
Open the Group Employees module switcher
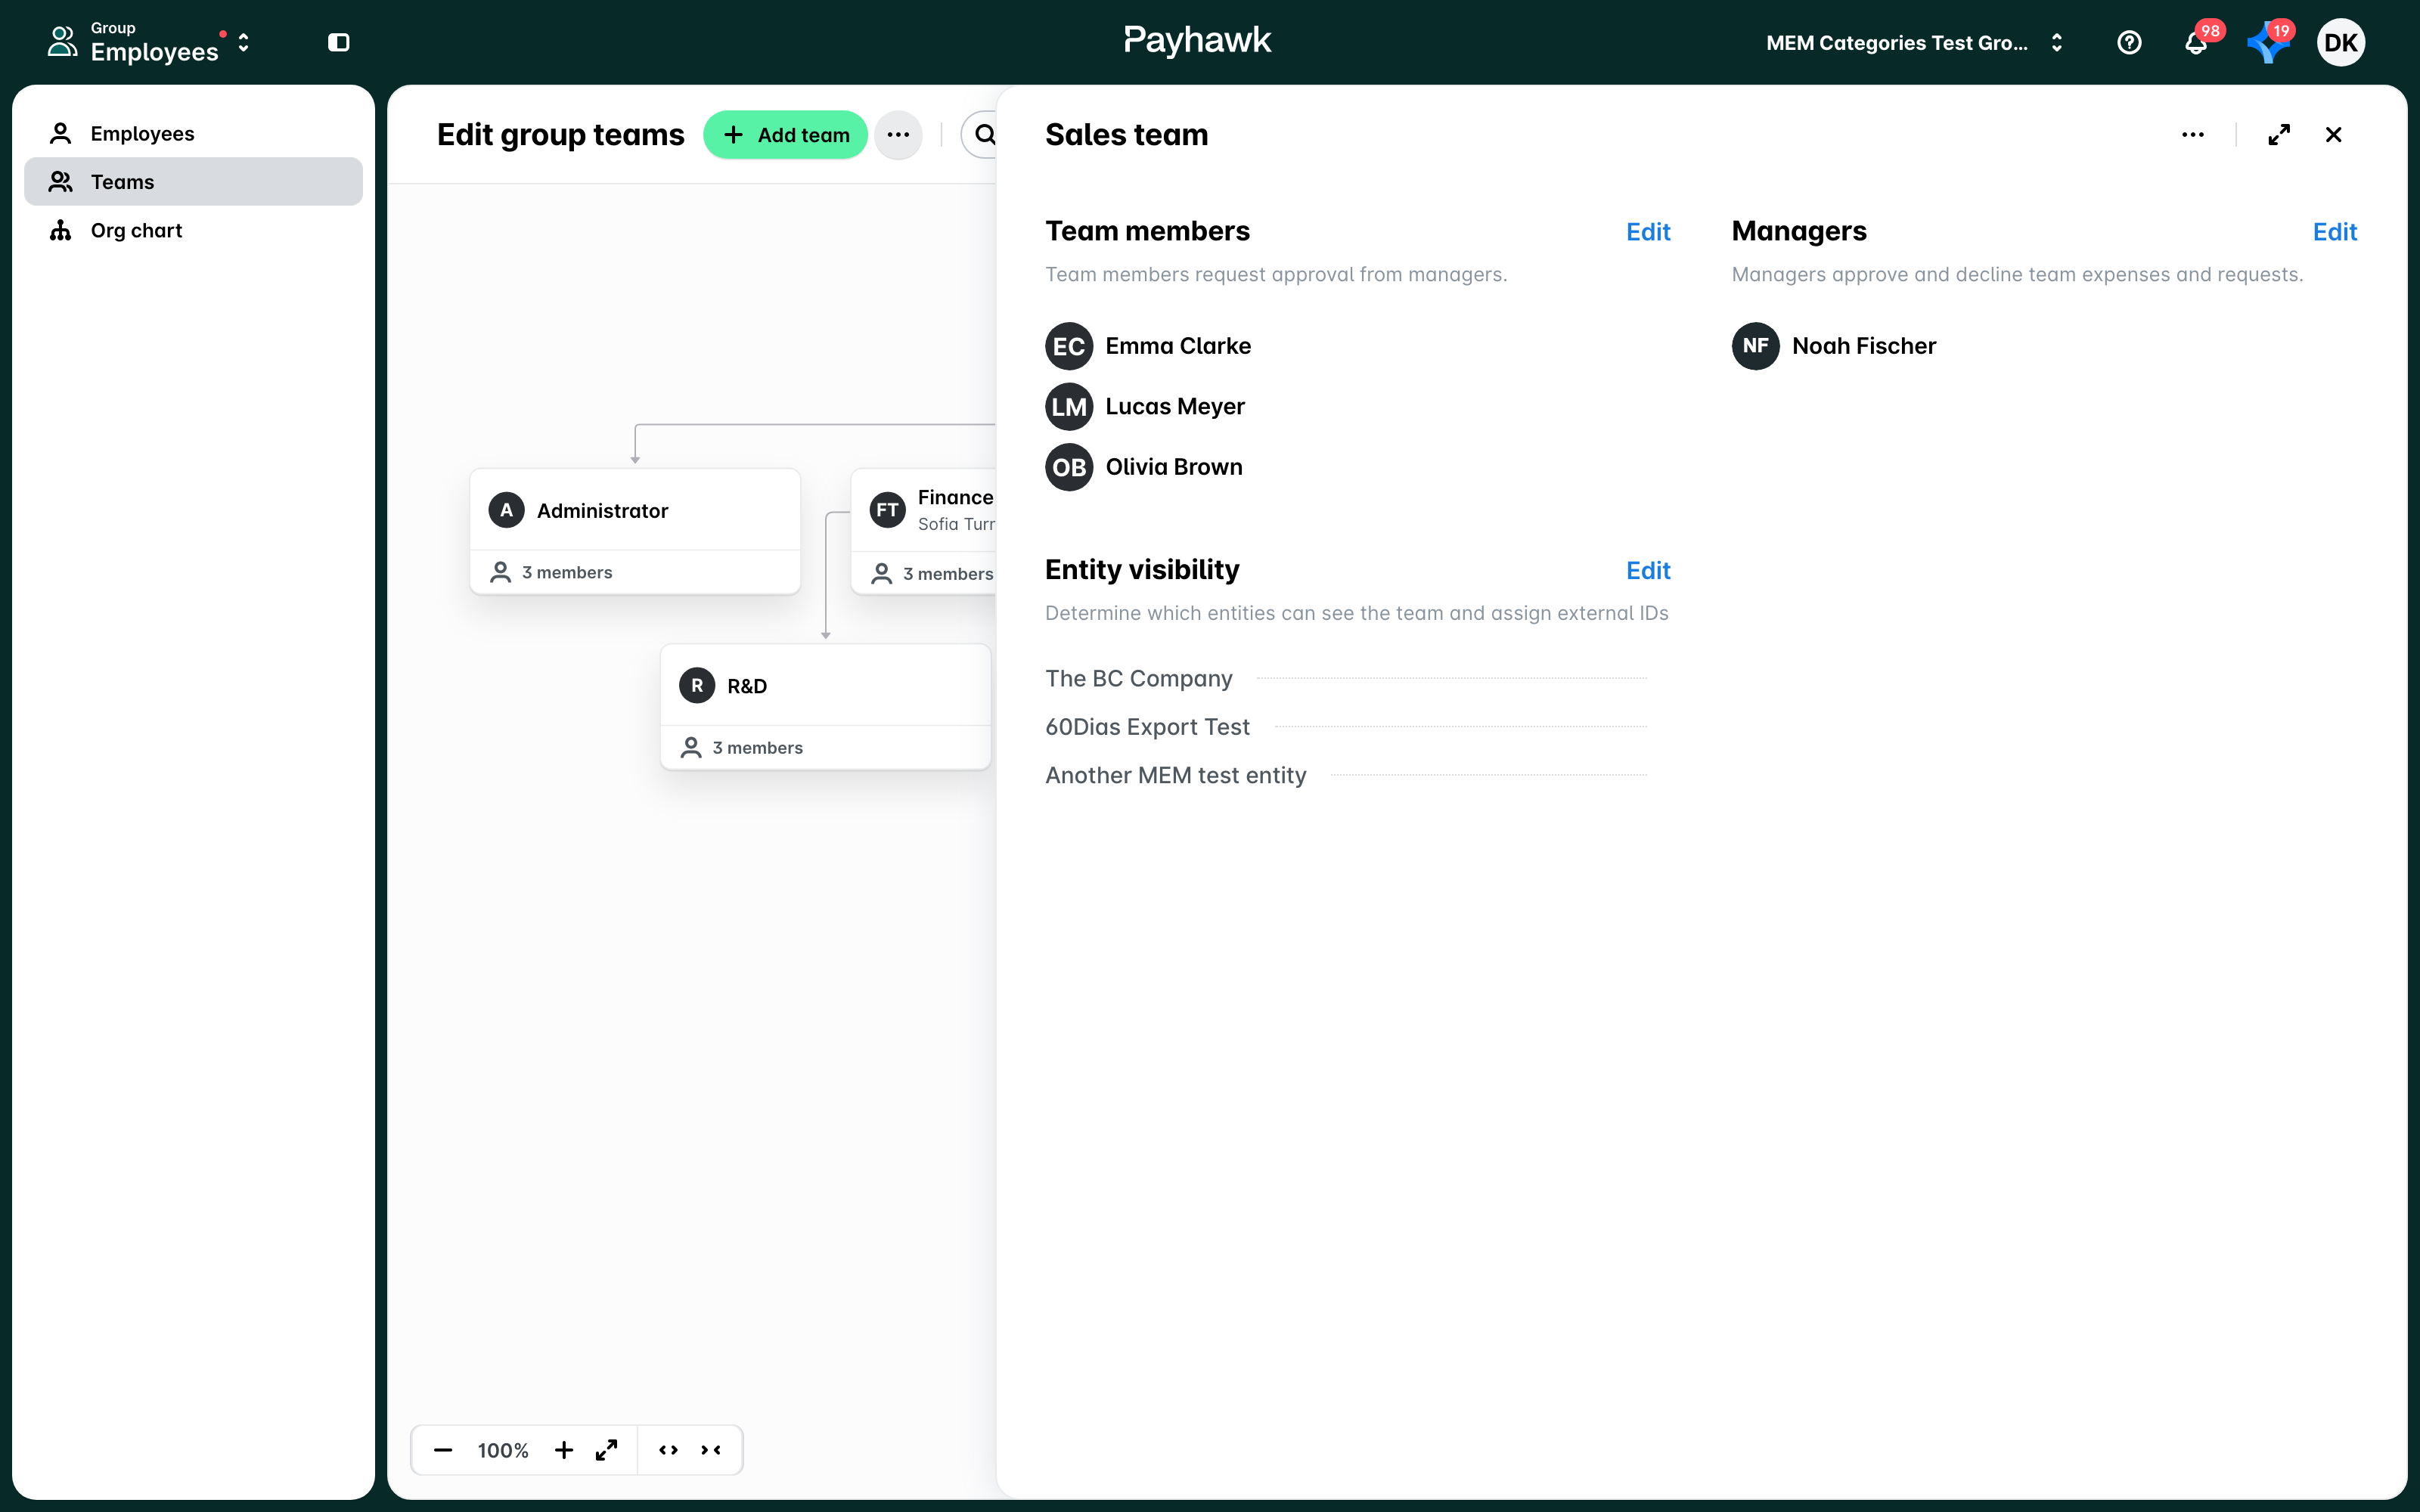pos(150,42)
